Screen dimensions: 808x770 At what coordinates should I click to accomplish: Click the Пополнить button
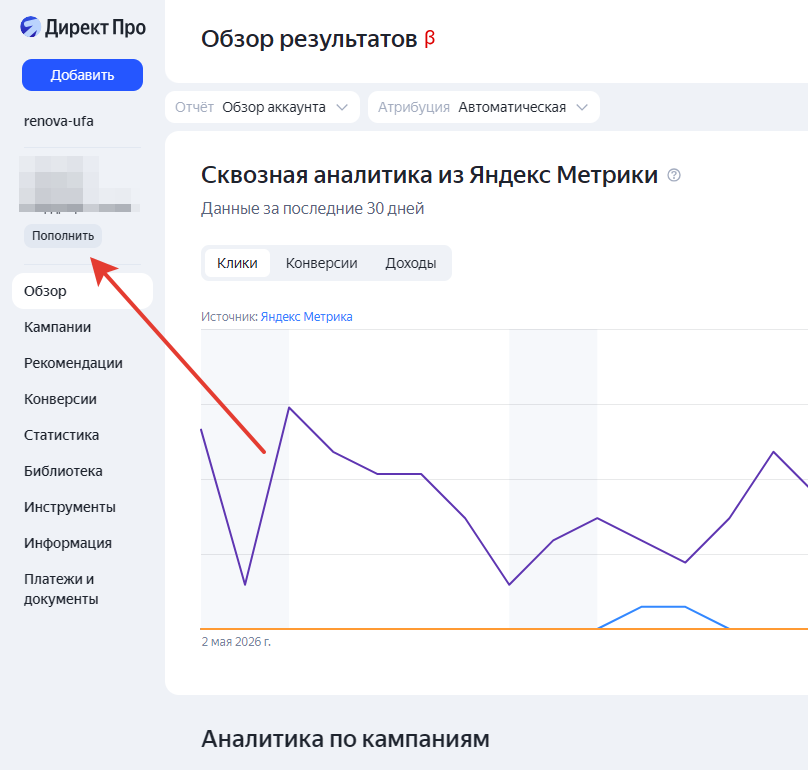[63, 236]
